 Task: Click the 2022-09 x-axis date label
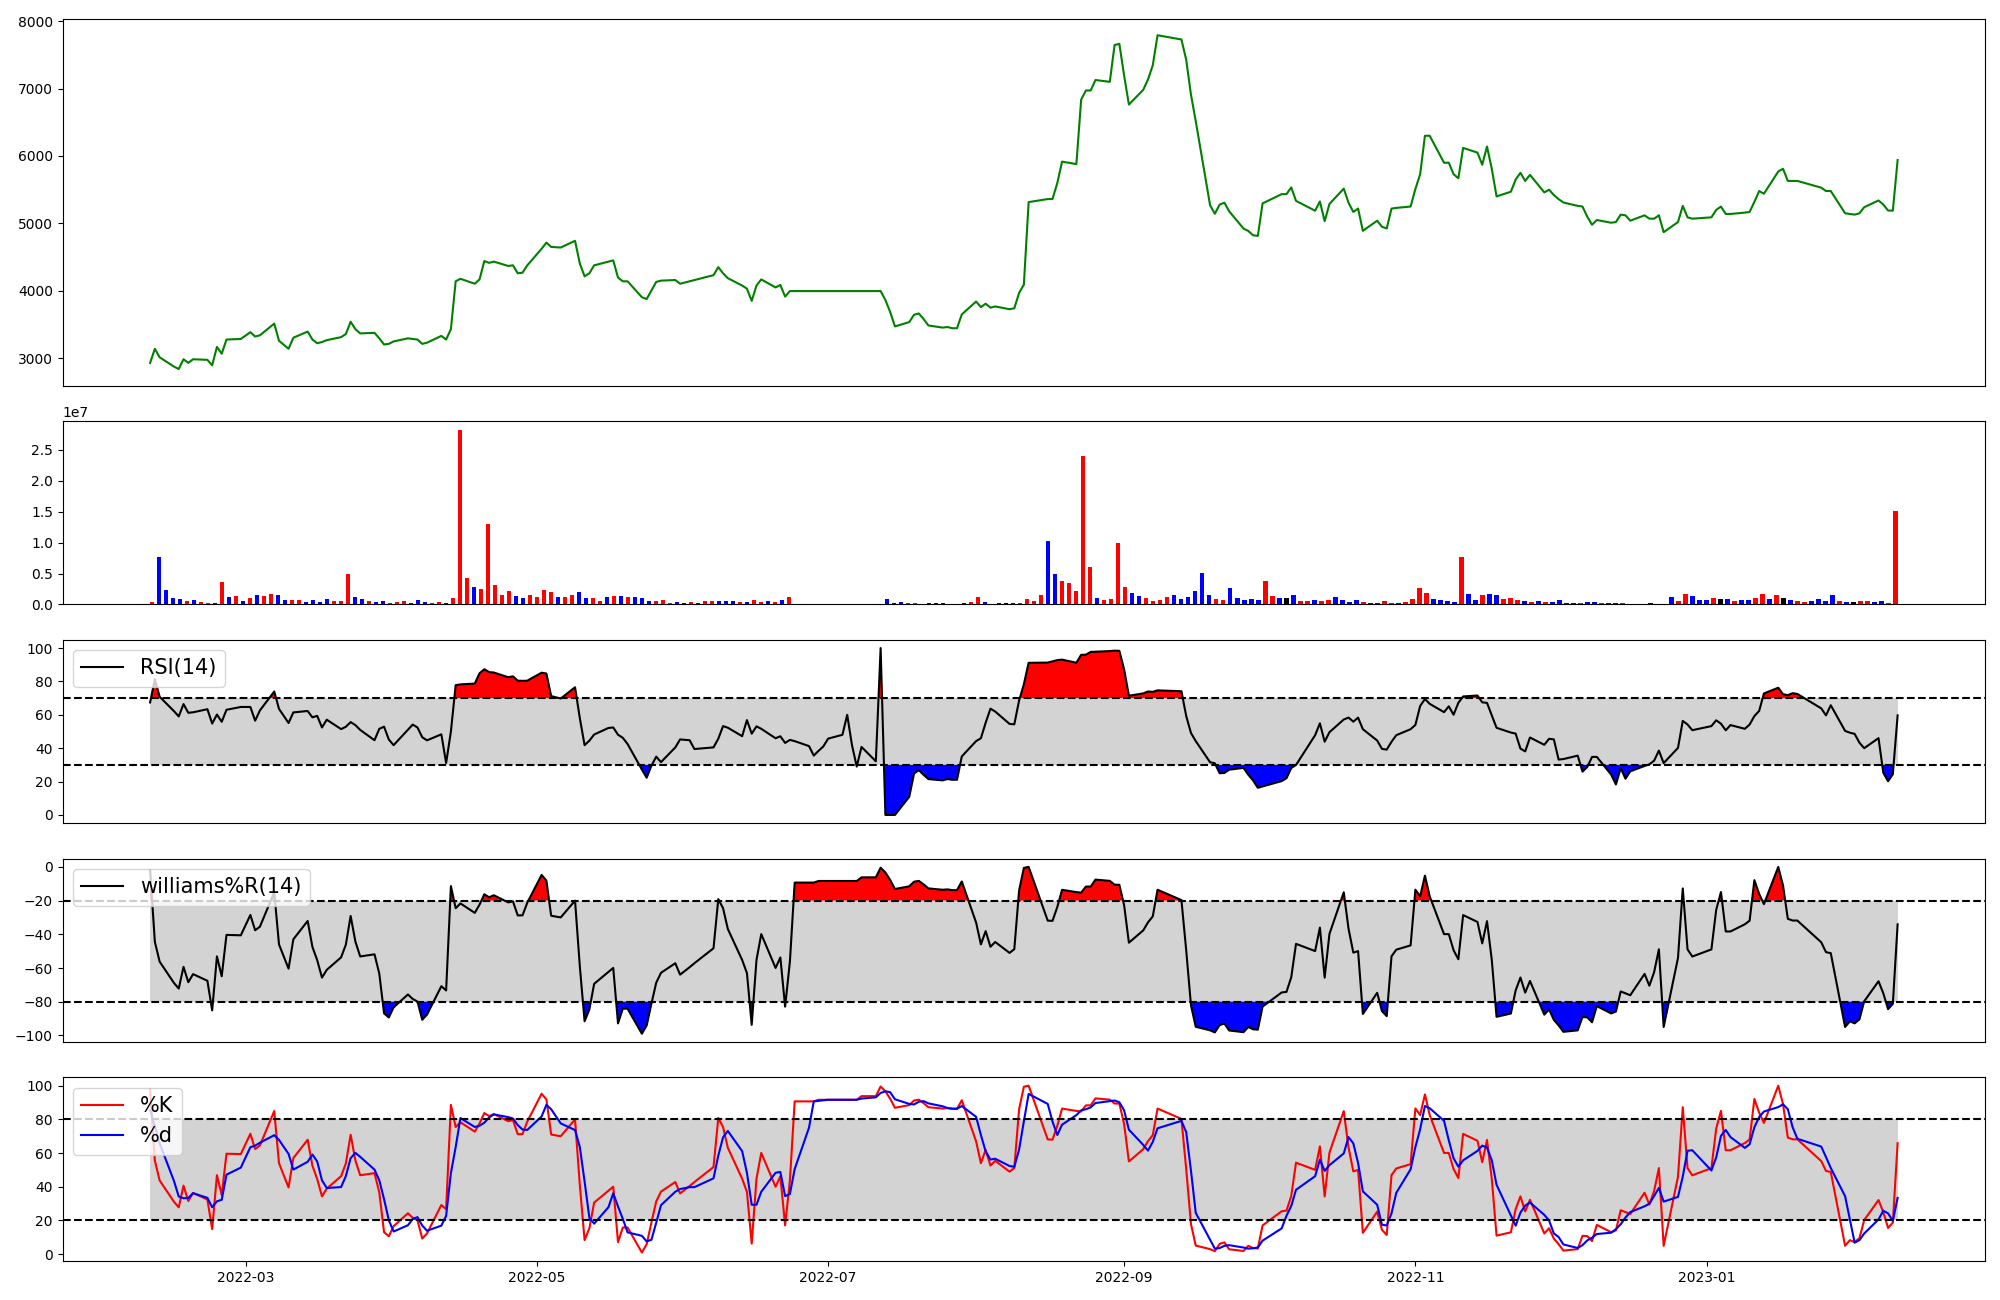pos(1124,1277)
